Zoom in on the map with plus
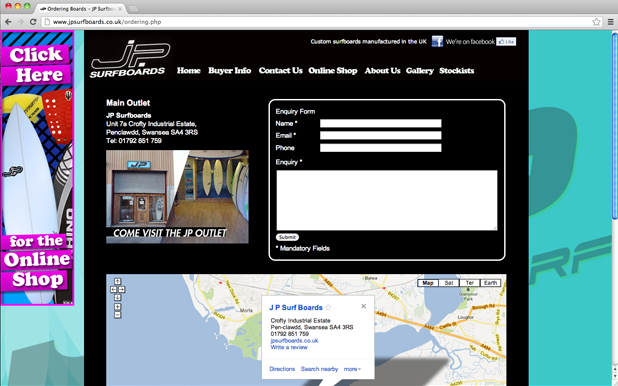 click(x=117, y=307)
